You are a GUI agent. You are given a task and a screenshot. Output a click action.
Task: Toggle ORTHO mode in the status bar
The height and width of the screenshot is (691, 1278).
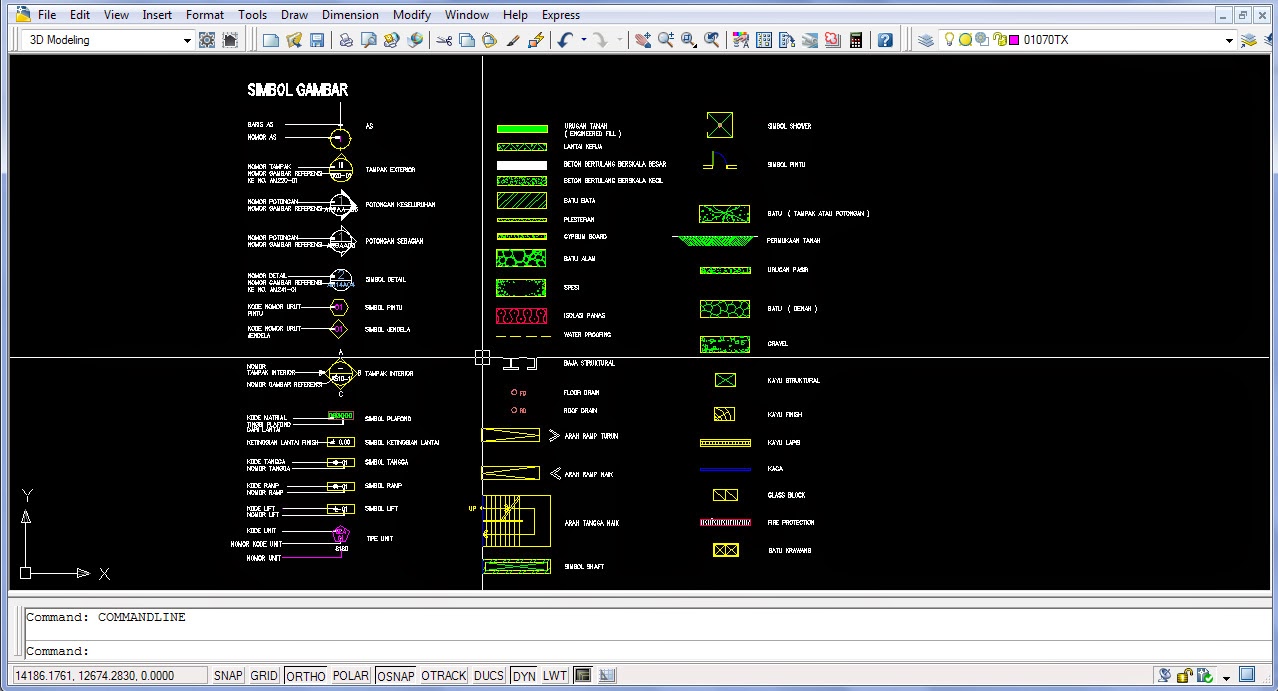(x=305, y=675)
